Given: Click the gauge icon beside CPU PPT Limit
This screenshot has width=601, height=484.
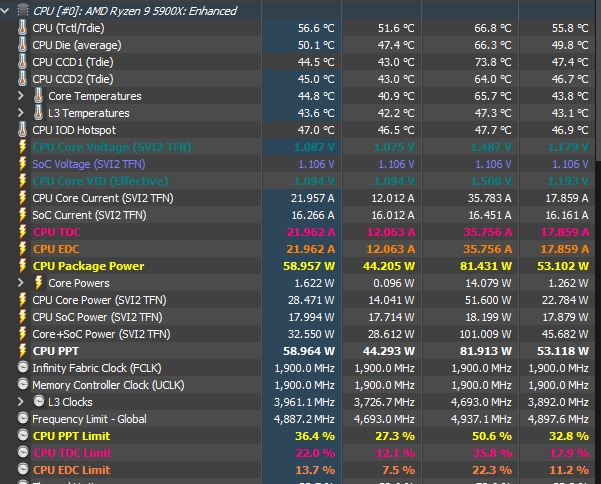Looking at the screenshot, I should coord(23,436).
